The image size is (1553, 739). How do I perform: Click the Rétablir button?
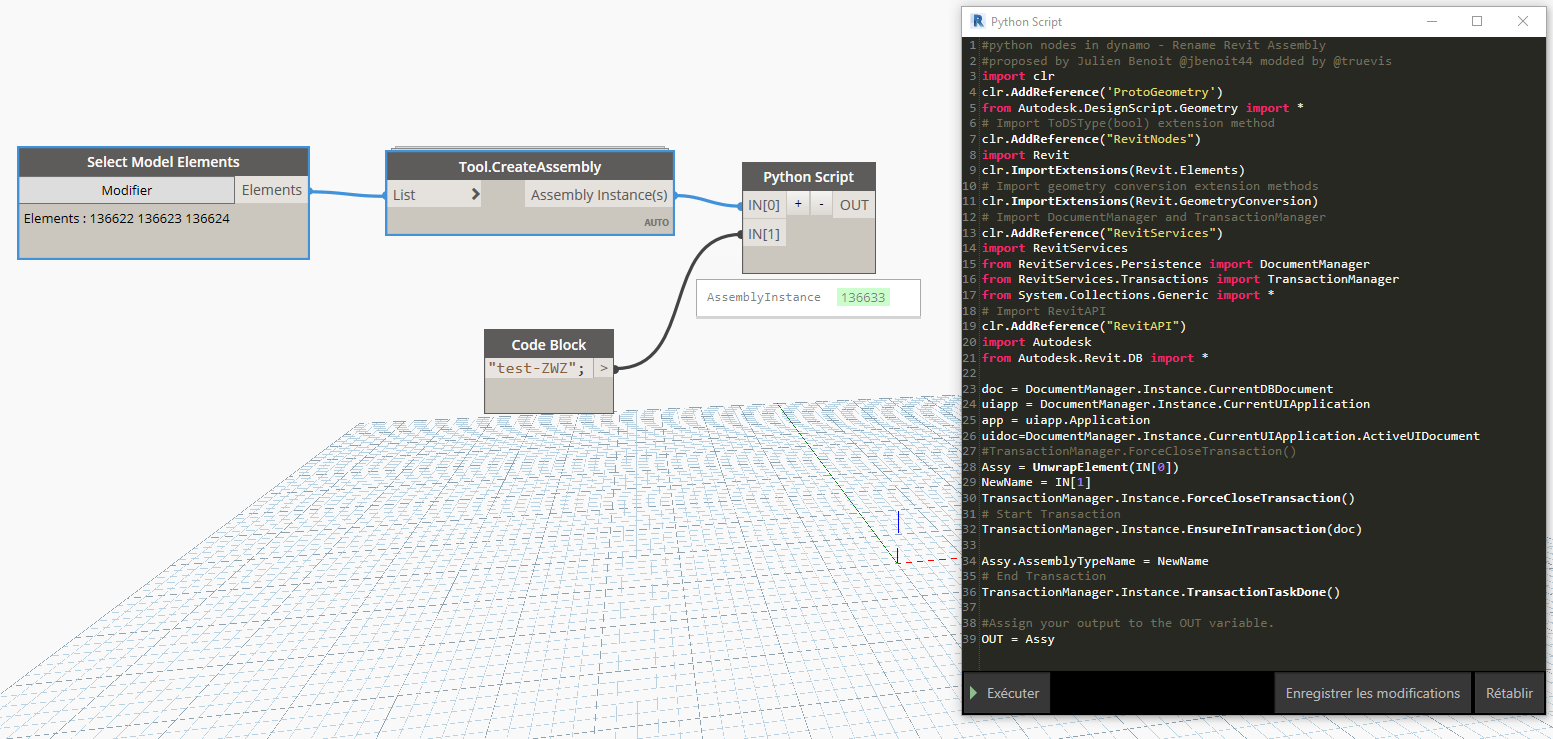[1509, 693]
